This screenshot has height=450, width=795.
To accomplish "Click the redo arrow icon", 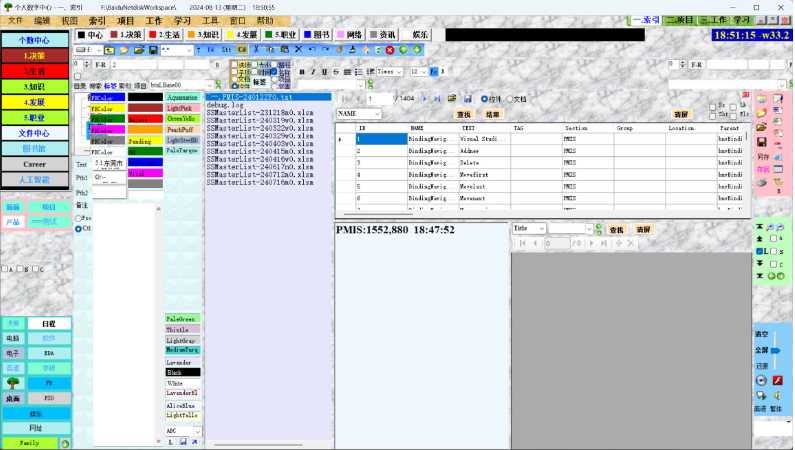I will [x=326, y=50].
